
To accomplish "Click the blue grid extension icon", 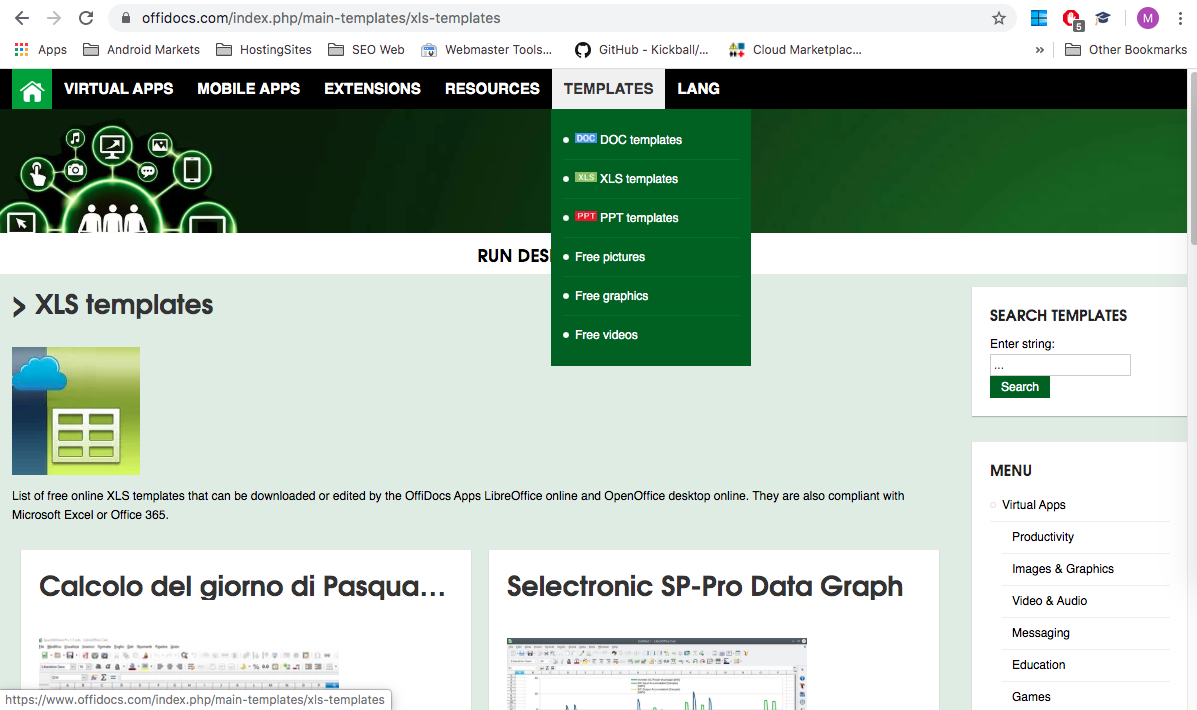I will [x=1038, y=17].
